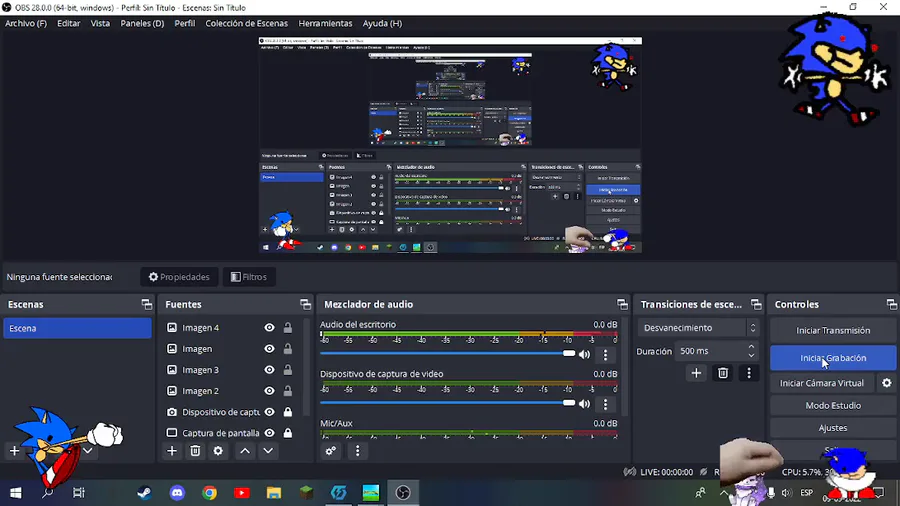
Task: Toggle lock on Imagen 3 source
Action: (288, 370)
